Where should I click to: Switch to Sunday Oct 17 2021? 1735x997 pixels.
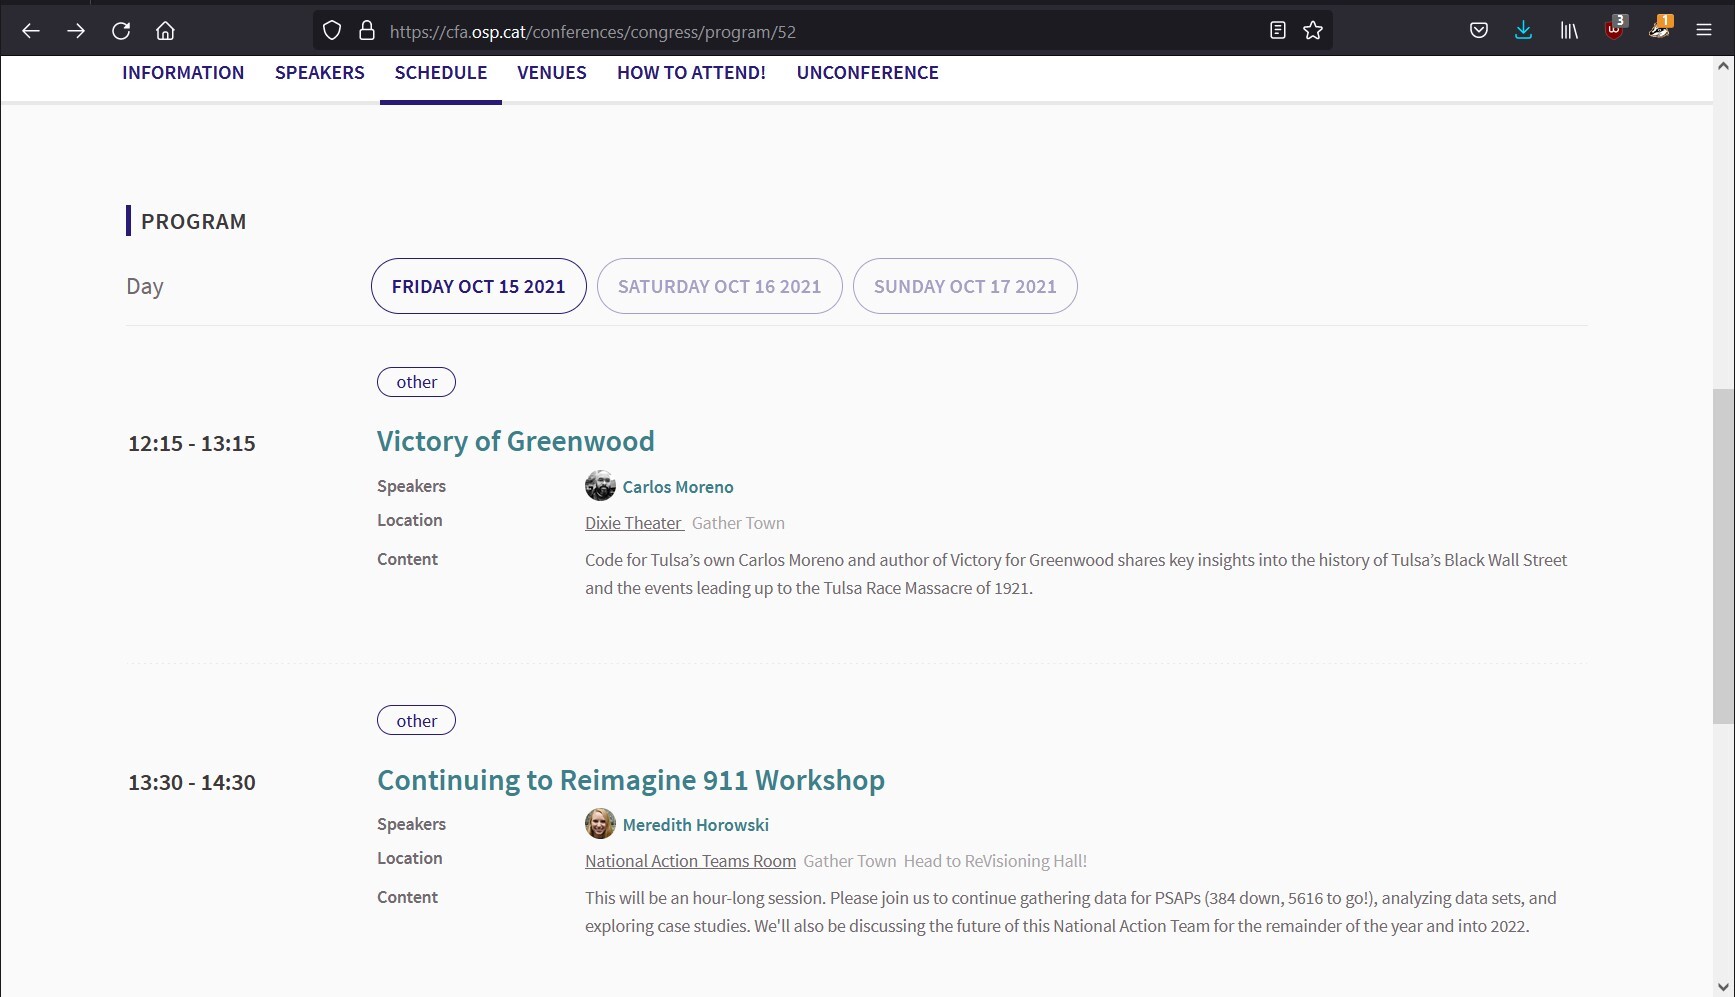tap(964, 286)
